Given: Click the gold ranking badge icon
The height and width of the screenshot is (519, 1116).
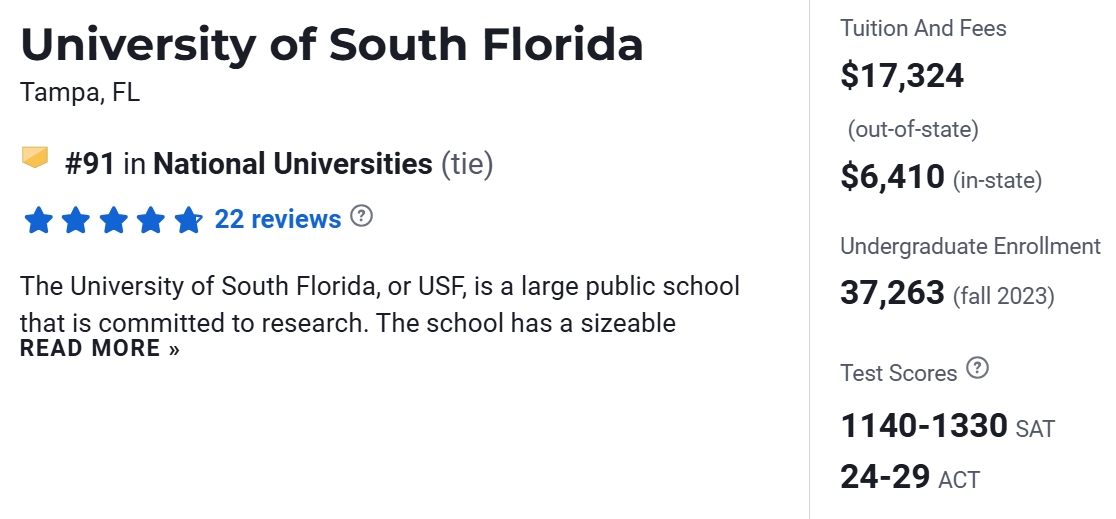Looking at the screenshot, I should [x=35, y=158].
